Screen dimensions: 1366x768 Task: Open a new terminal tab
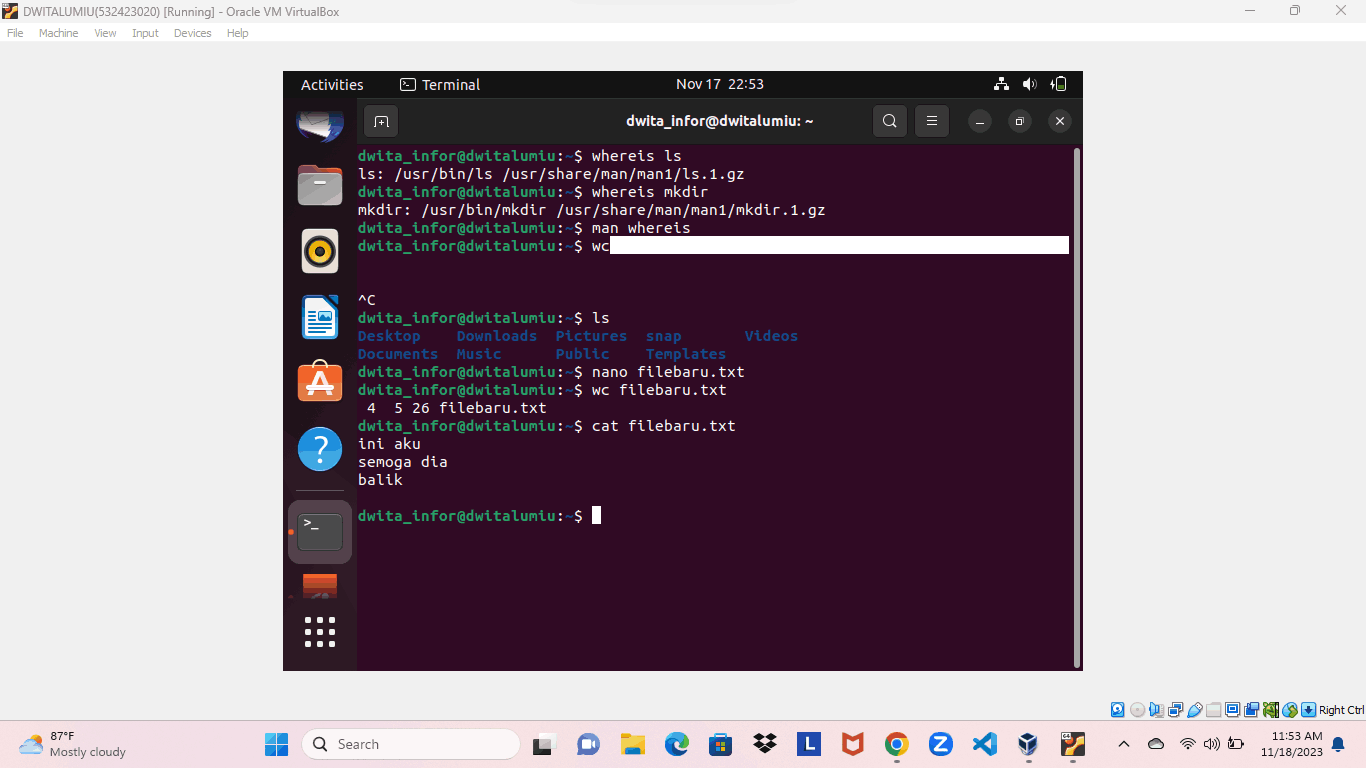(381, 121)
